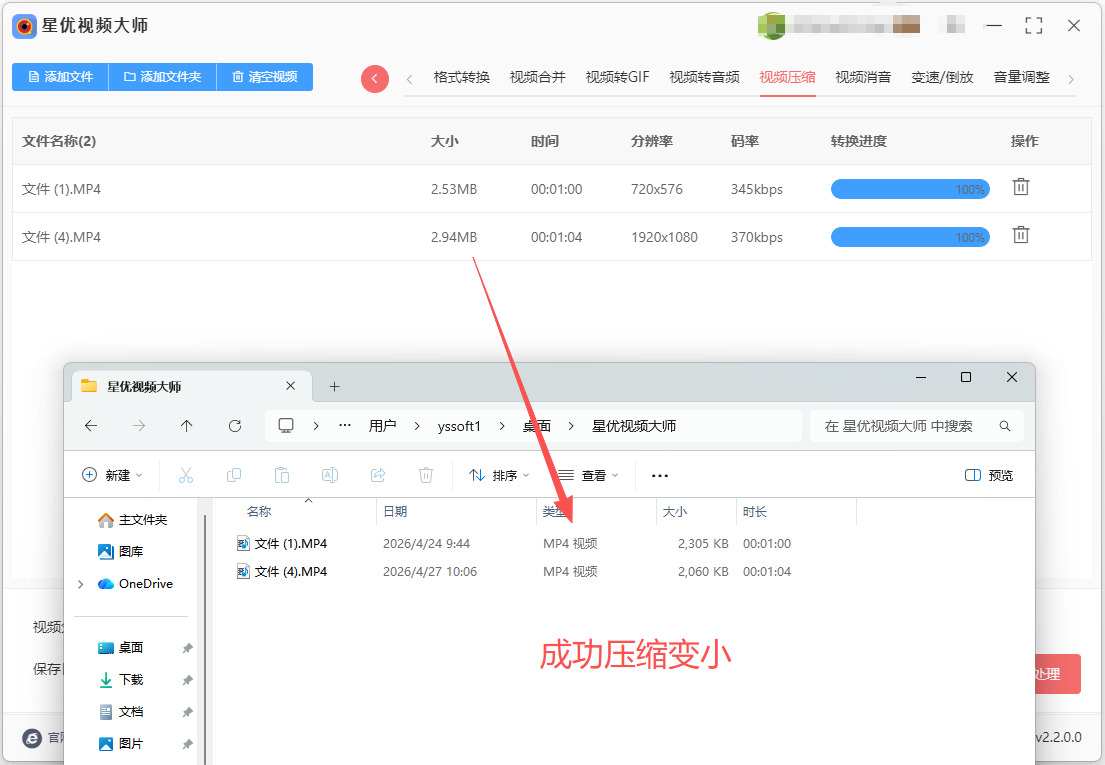The width and height of the screenshot is (1105, 765).
Task: Open the 排序 sort dropdown
Action: (499, 475)
